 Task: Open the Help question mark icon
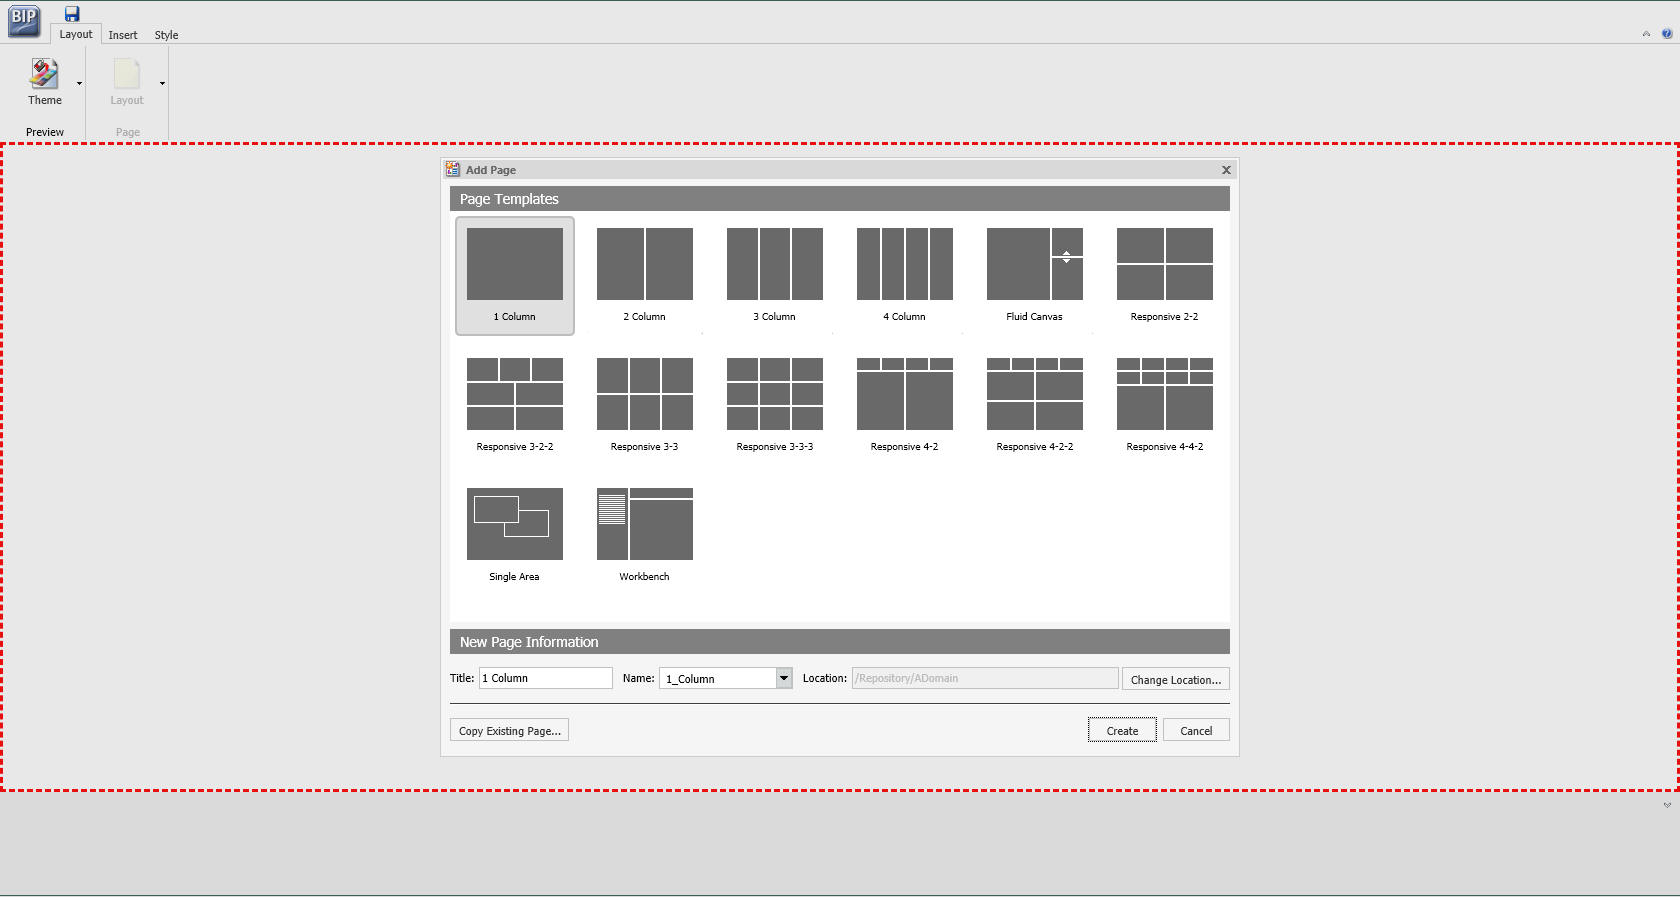pos(1666,34)
